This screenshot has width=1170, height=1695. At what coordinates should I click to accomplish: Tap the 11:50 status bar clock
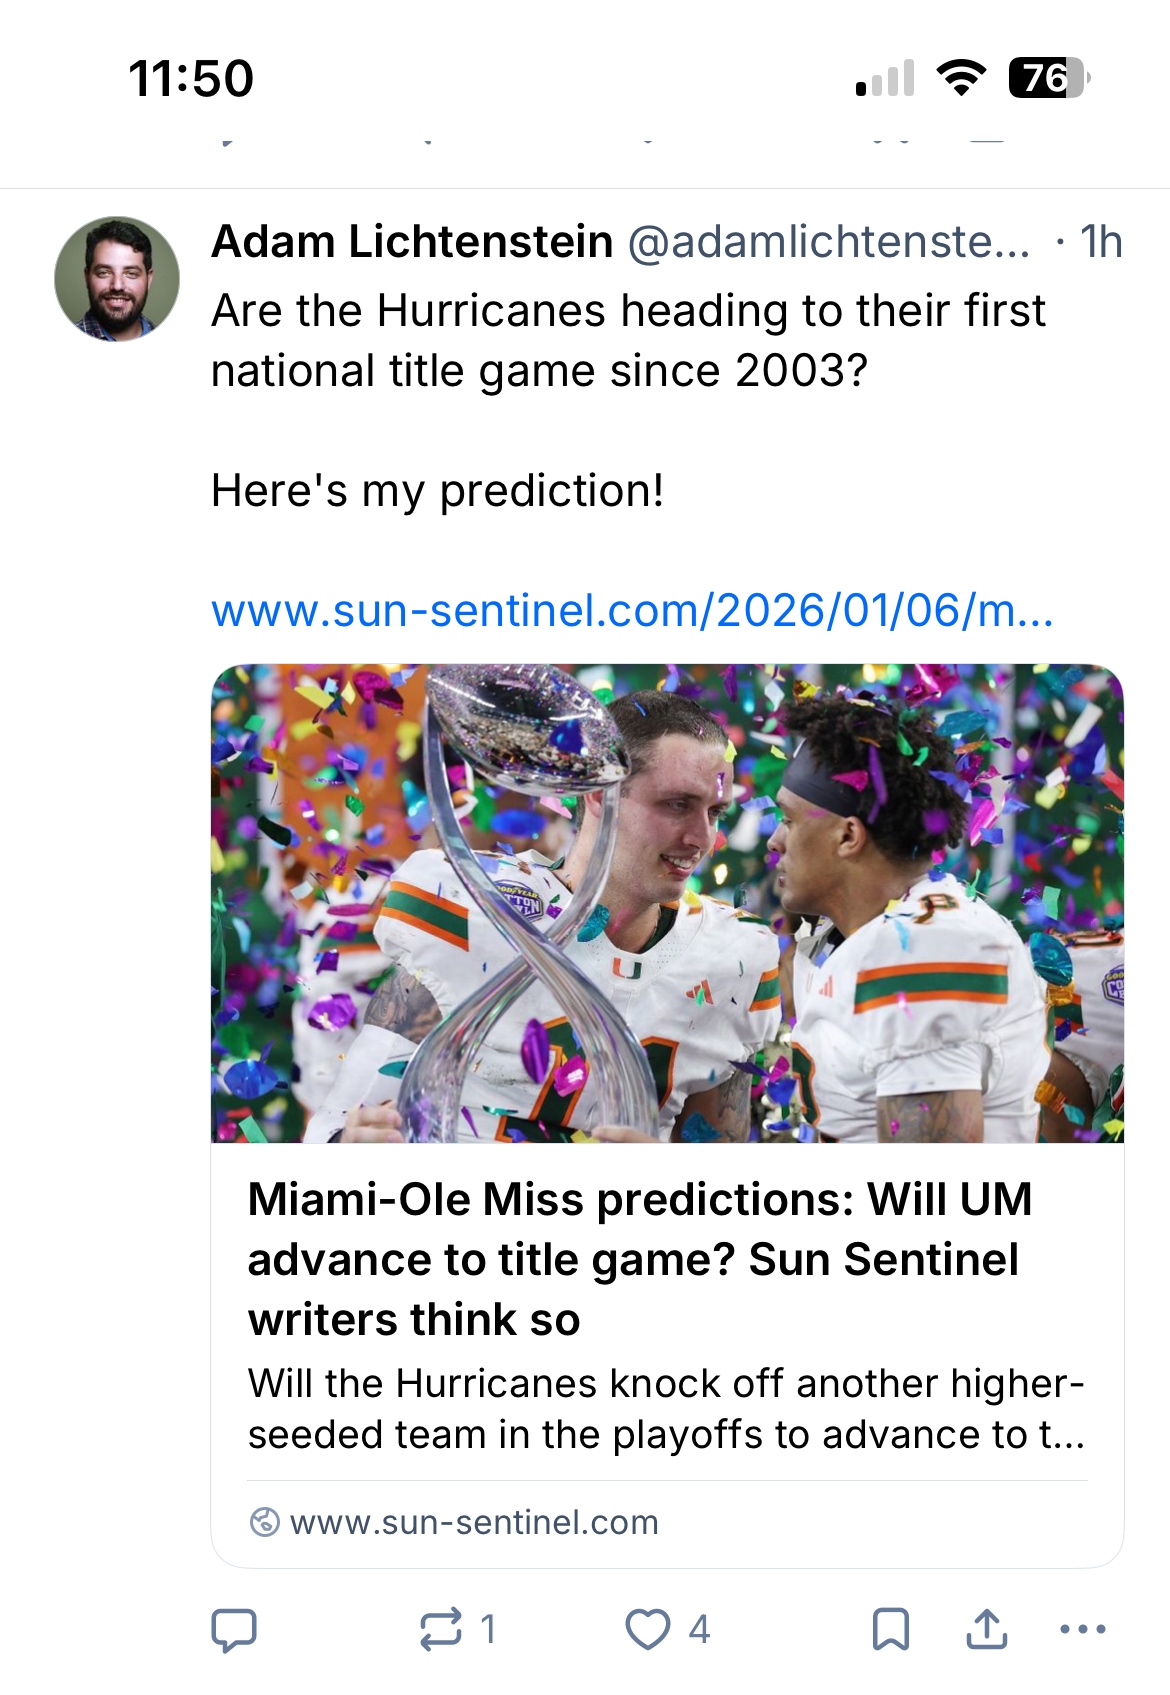[191, 78]
